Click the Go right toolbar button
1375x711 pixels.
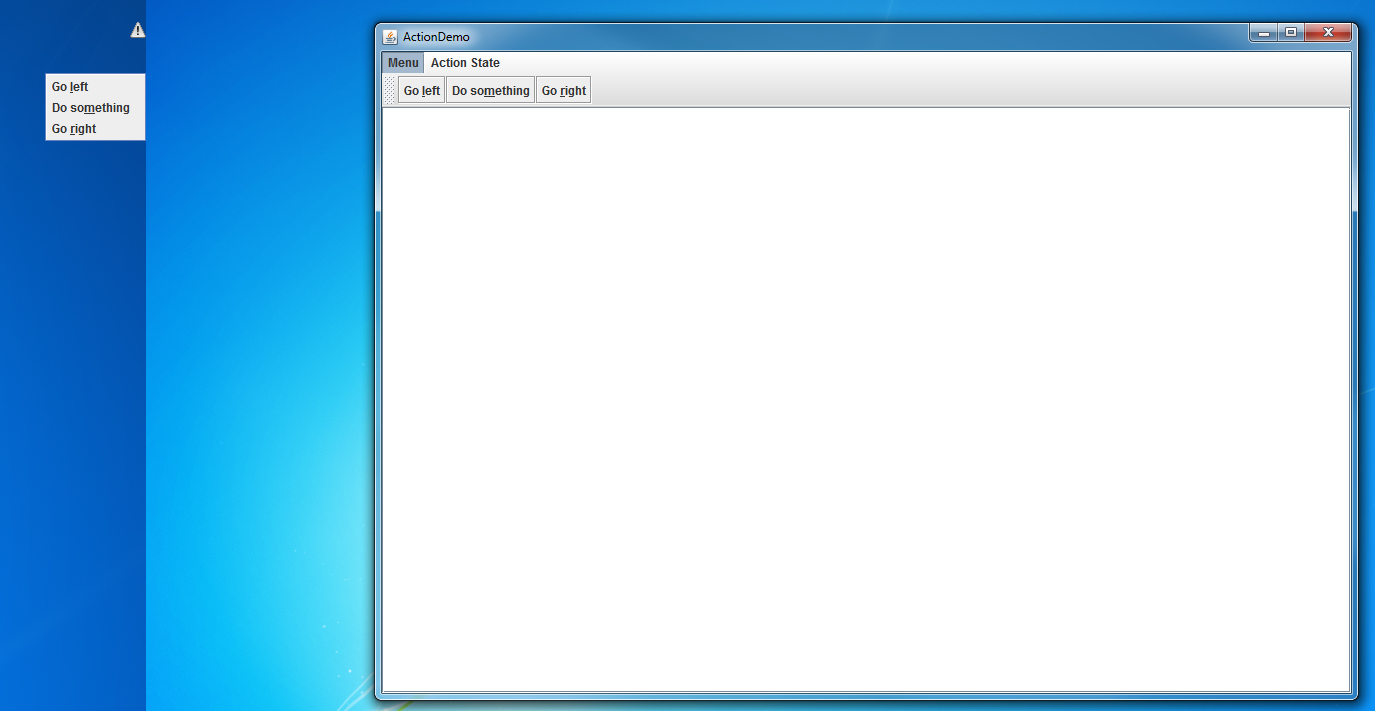pos(563,90)
